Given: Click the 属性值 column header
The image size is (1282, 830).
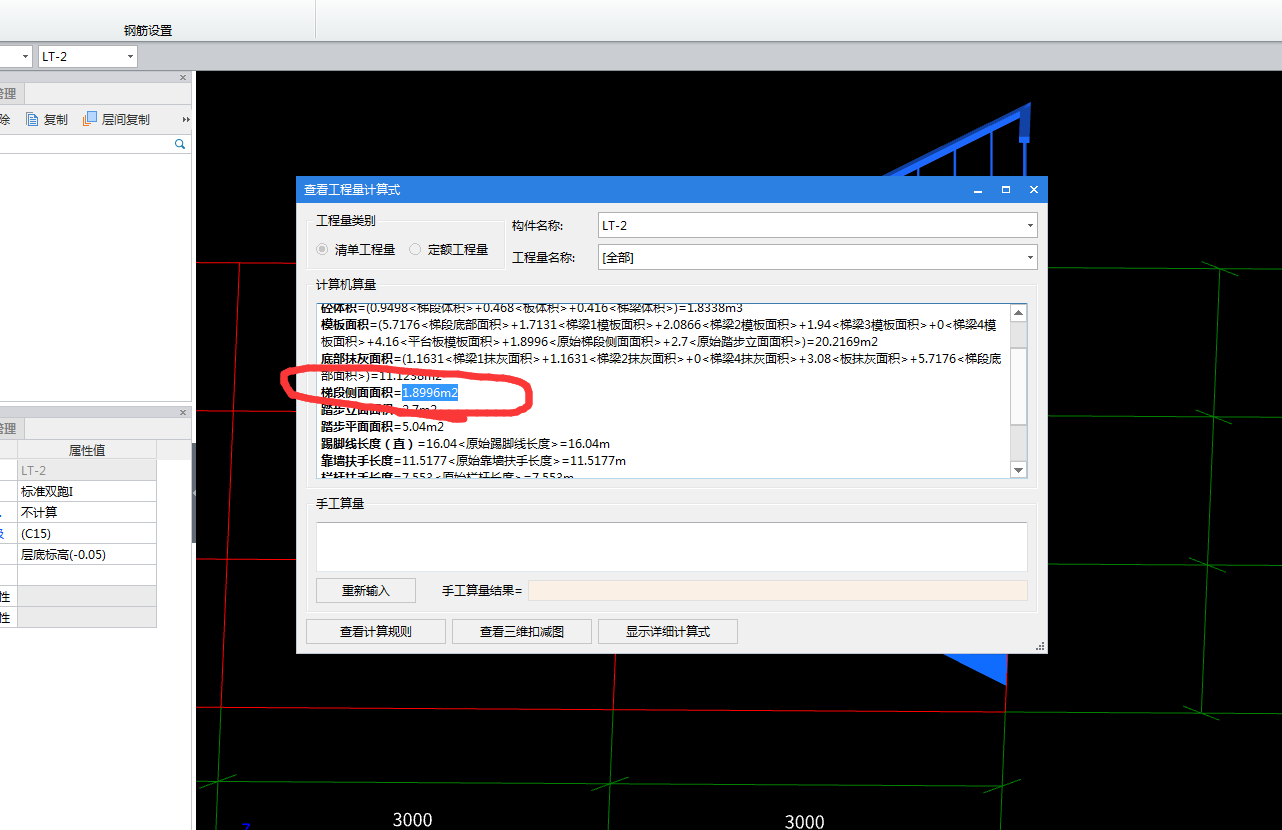Looking at the screenshot, I should (87, 450).
